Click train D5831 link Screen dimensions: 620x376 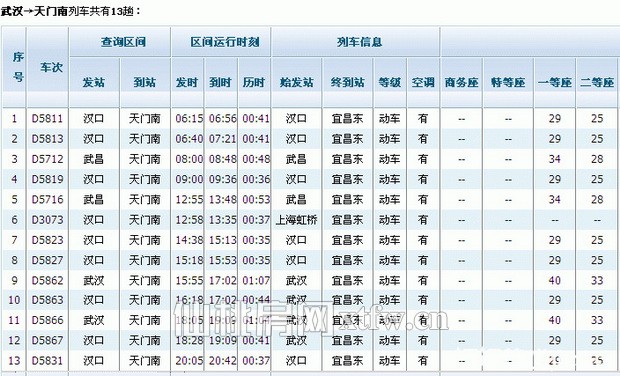click(47, 361)
